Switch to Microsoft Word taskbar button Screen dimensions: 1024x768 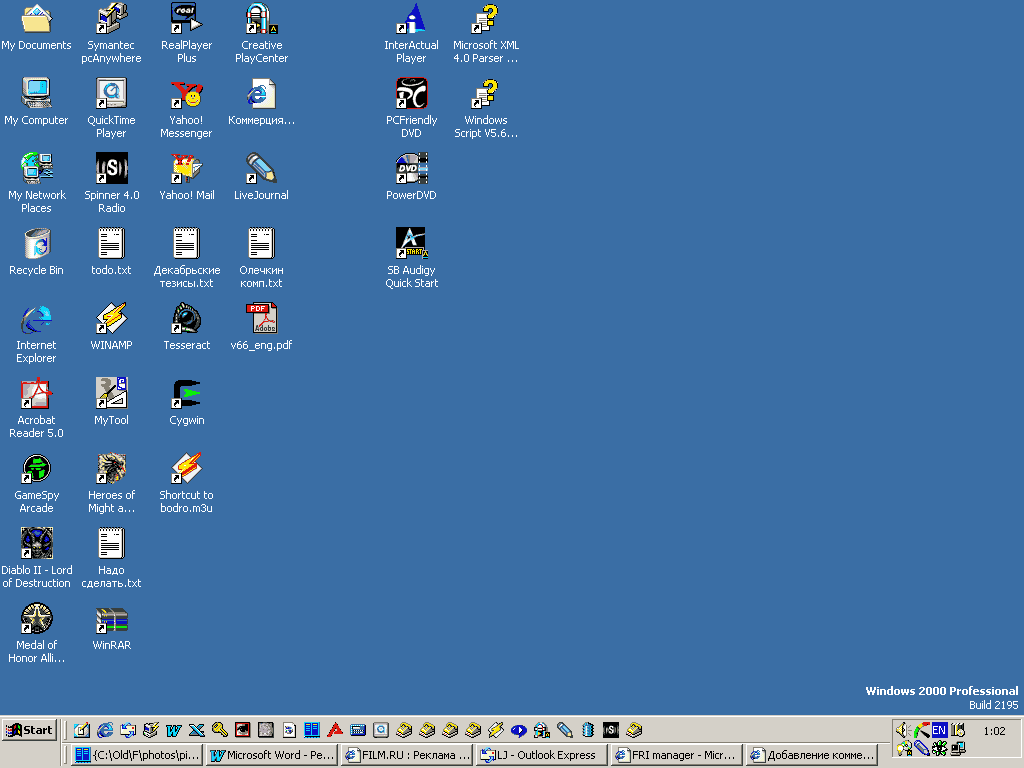[272, 755]
